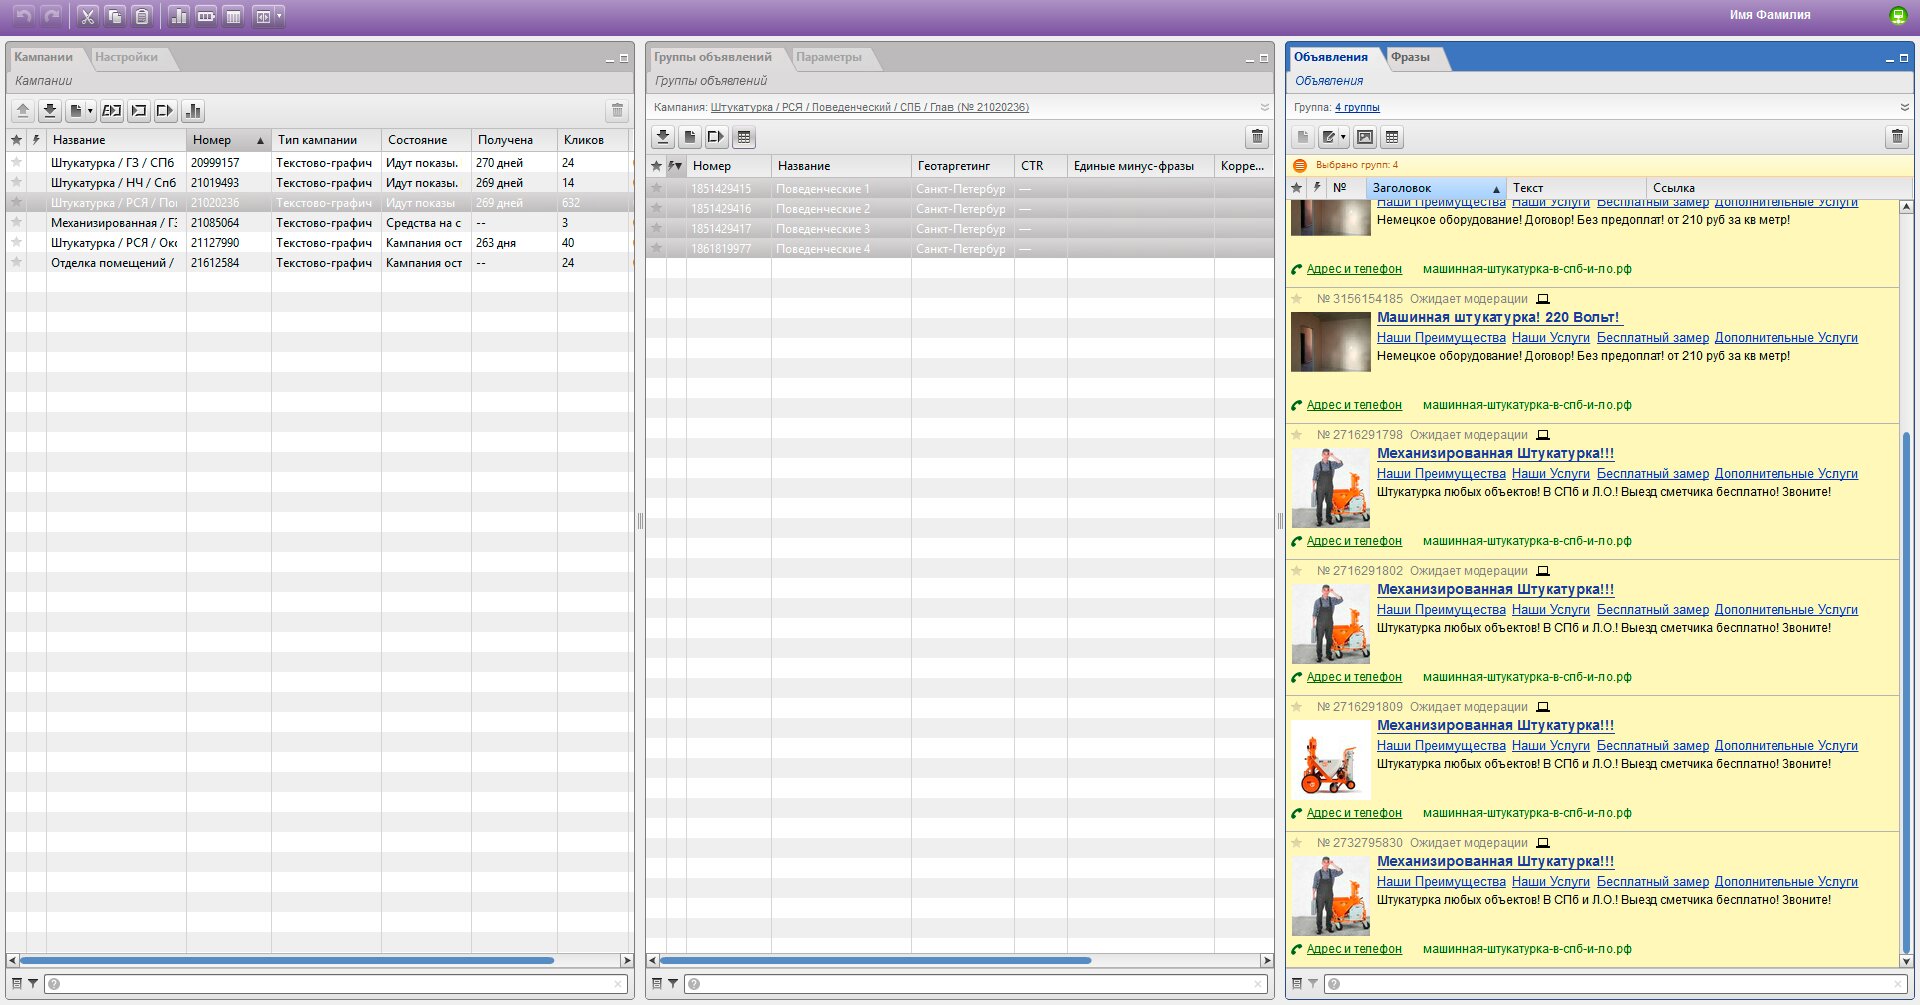The height and width of the screenshot is (1005, 1920).
Task: Click the new ad group document icon
Action: tap(690, 137)
